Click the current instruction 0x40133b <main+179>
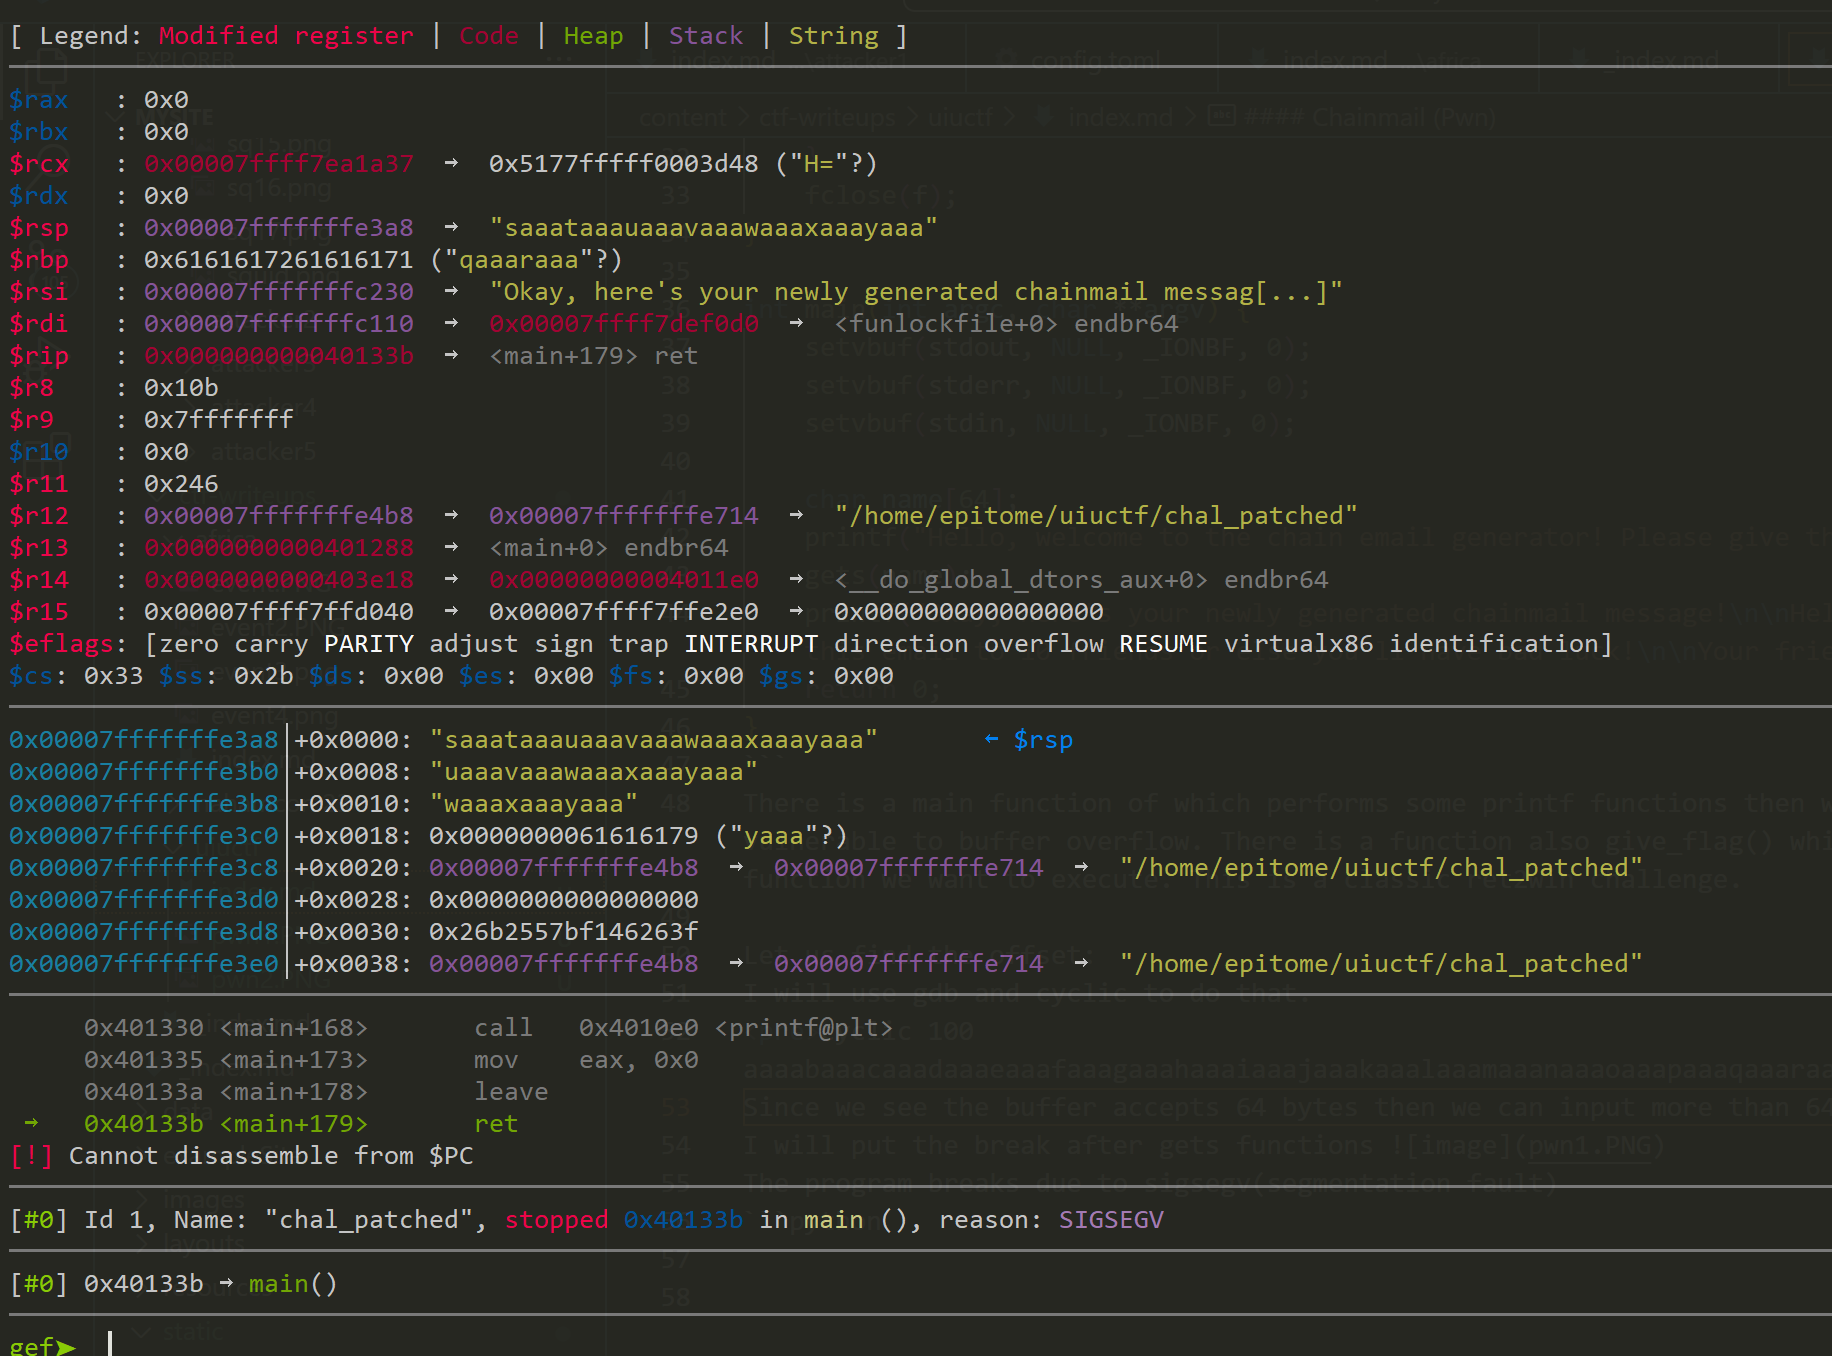The width and height of the screenshot is (1832, 1356). point(226,1124)
